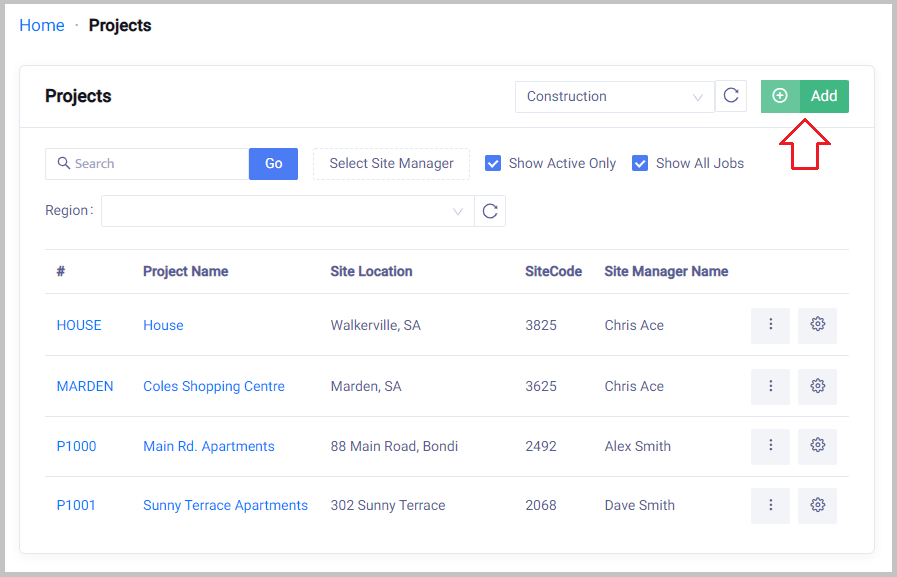Go to Home breadcrumb link
The width and height of the screenshot is (897, 577).
(x=42, y=25)
